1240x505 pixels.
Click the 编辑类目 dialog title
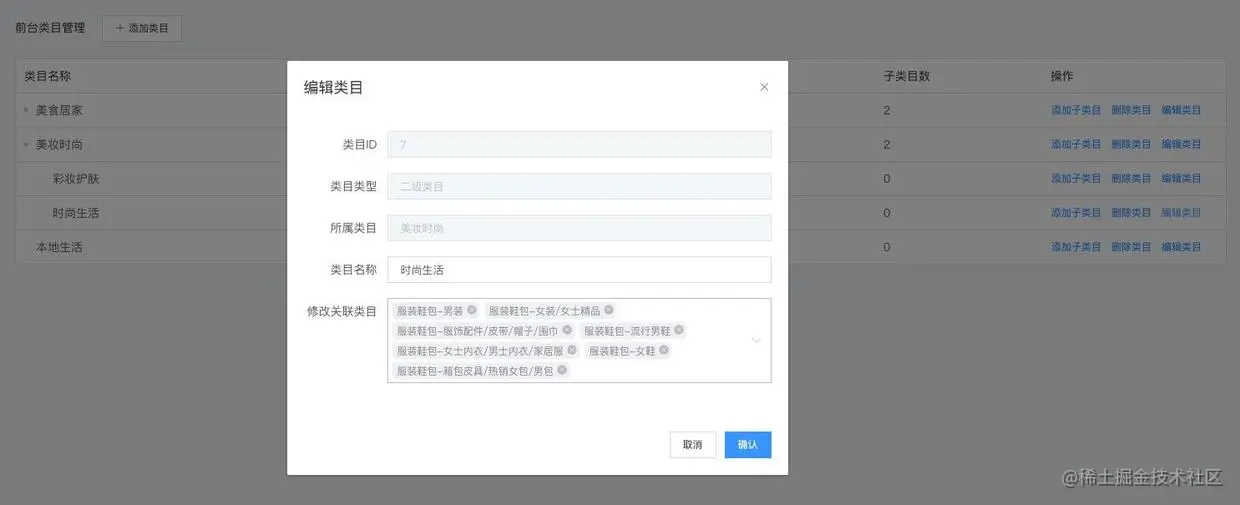333,87
